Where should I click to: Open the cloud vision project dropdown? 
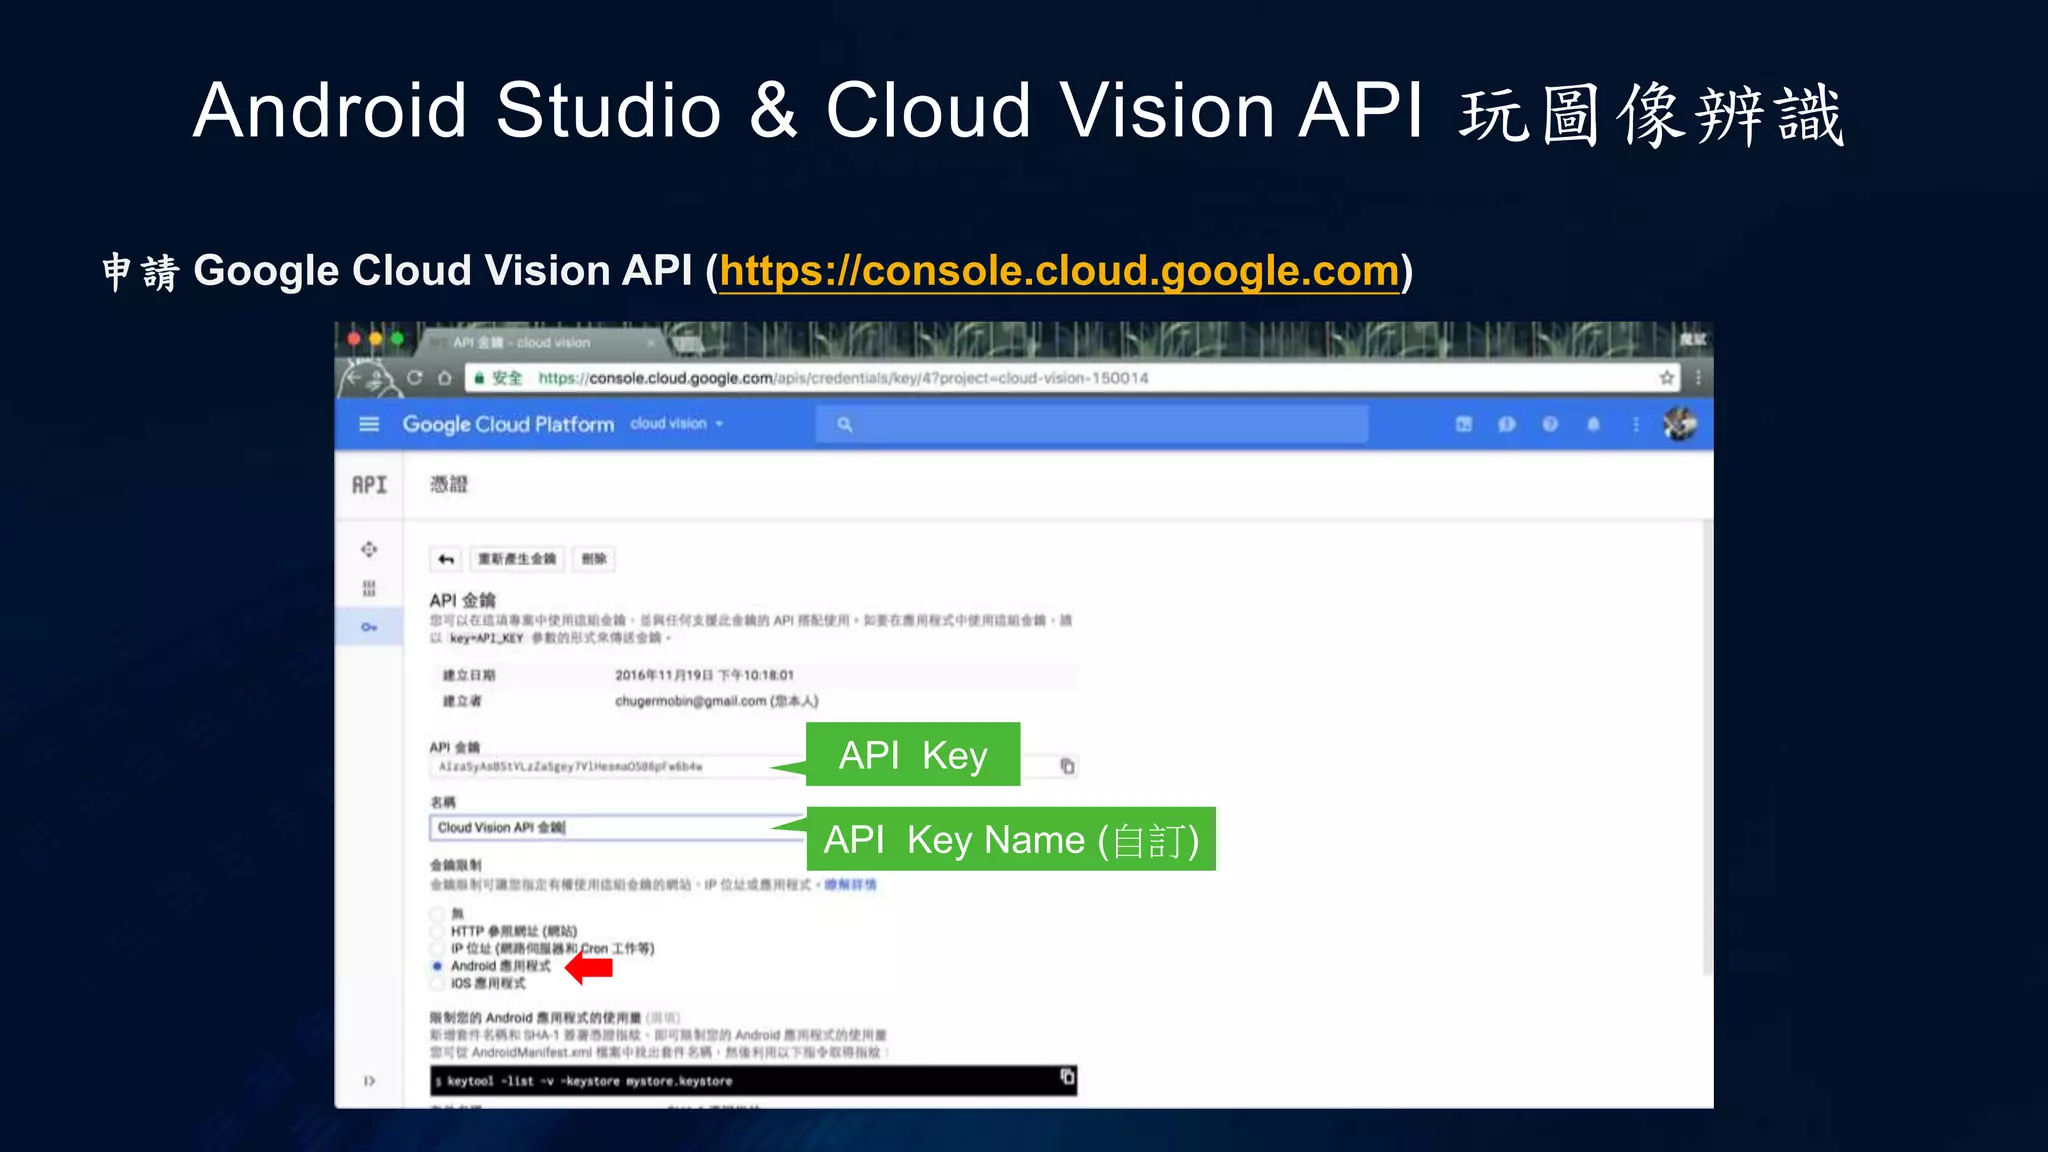click(676, 424)
